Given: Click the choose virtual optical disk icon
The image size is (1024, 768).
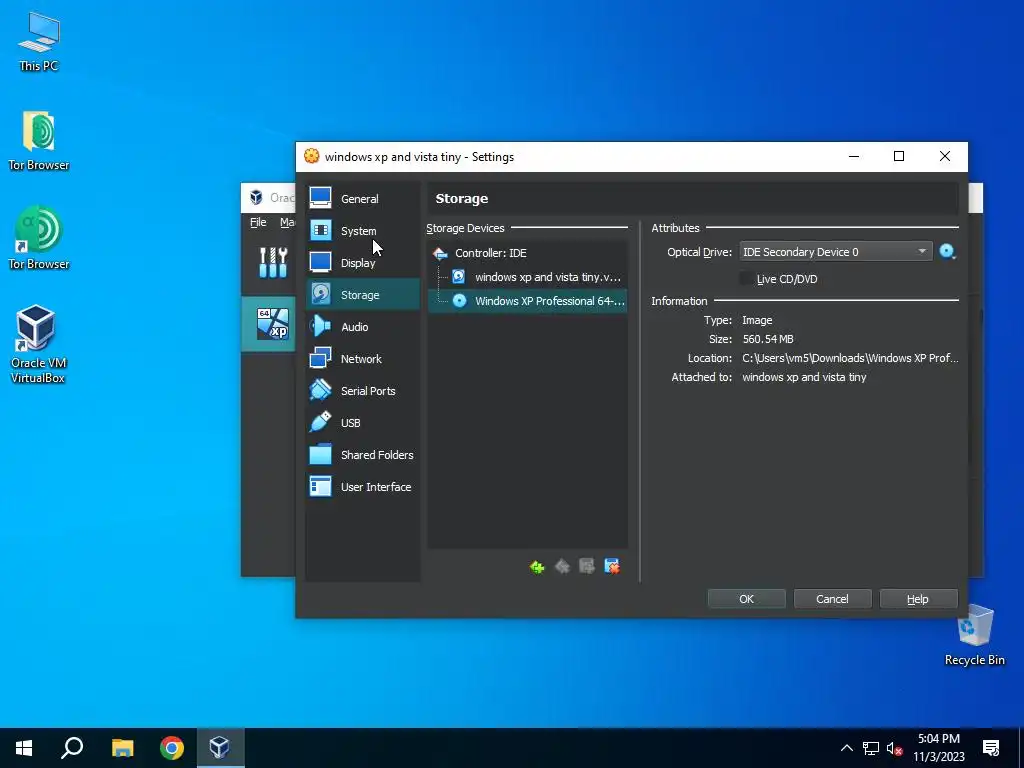Looking at the screenshot, I should 947,252.
